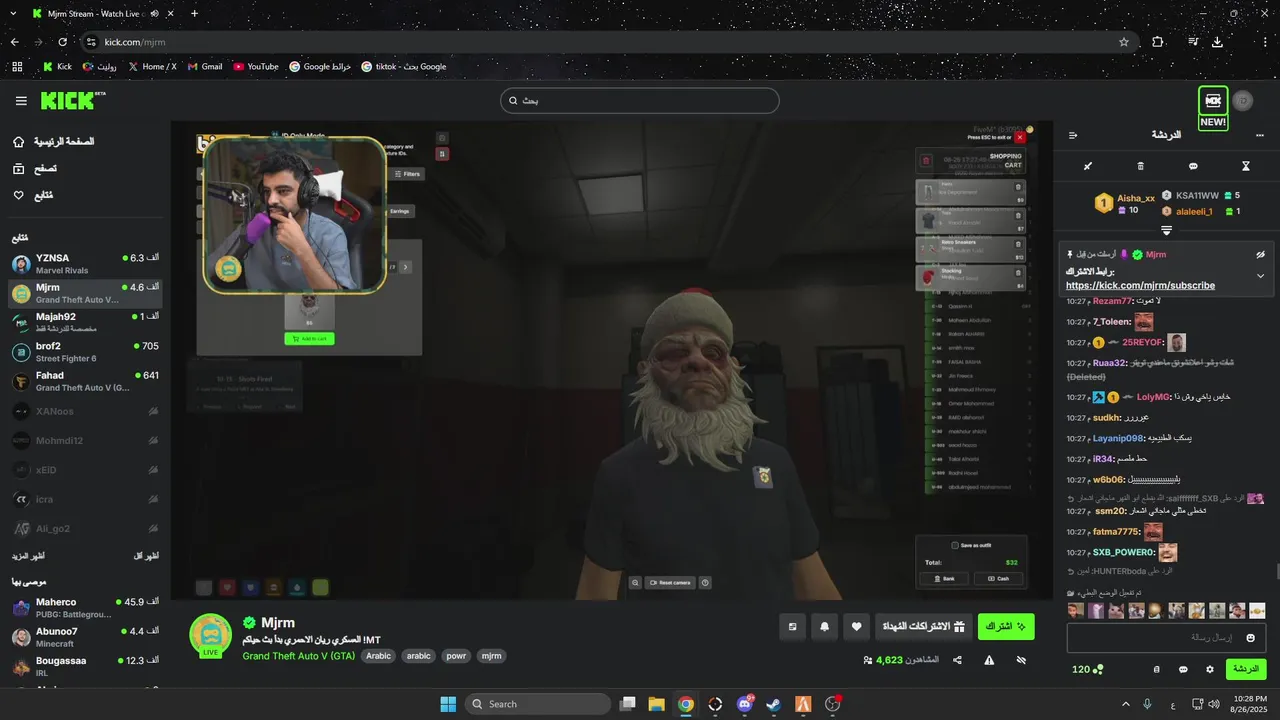The width and height of the screenshot is (1280, 720).
Task: Open recommended Maherco channel
Action: (x=85, y=608)
